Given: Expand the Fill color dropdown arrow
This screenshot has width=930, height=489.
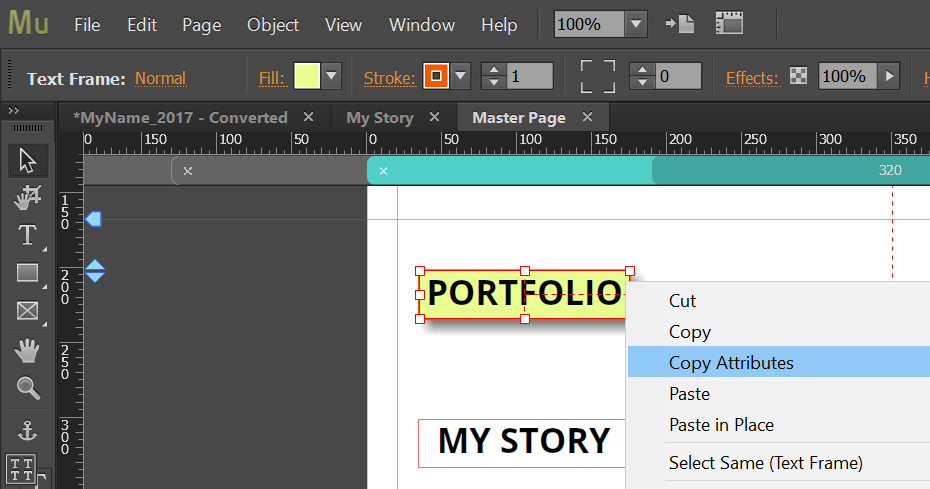Looking at the screenshot, I should pyautogui.click(x=332, y=76).
